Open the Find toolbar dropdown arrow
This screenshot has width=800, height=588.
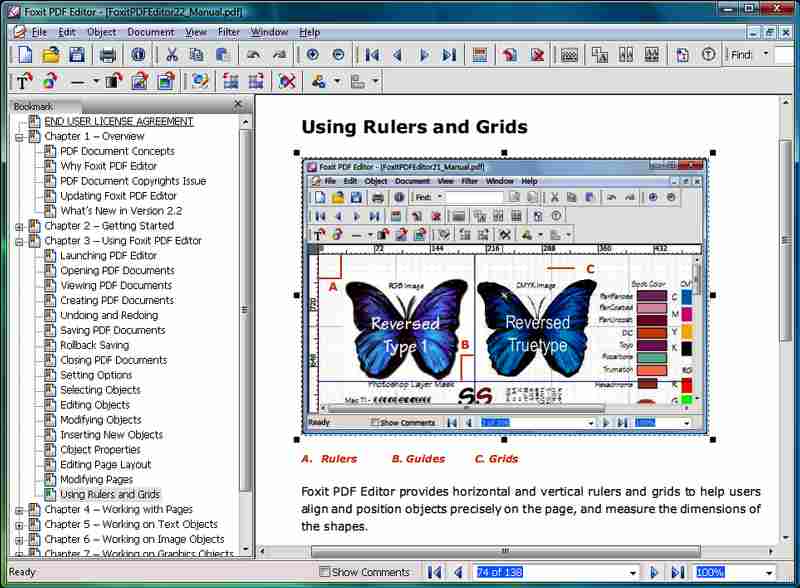click(765, 54)
